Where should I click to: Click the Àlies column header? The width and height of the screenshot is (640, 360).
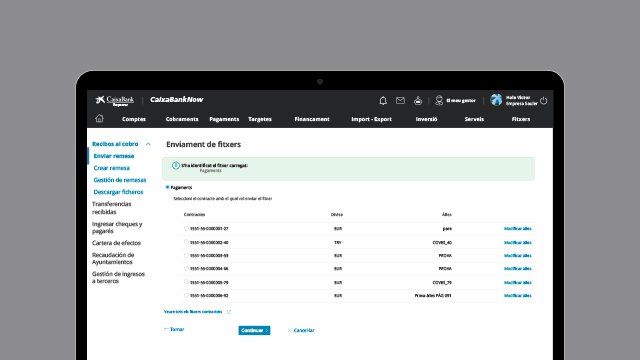447,214
